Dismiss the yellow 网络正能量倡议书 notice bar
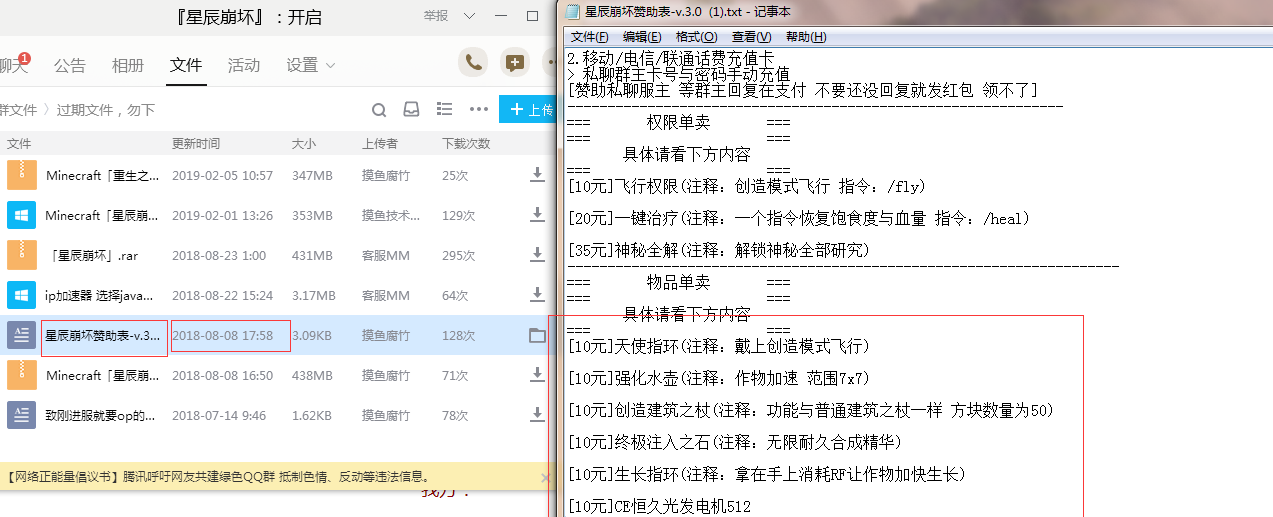The width and height of the screenshot is (1273, 517). 545,478
